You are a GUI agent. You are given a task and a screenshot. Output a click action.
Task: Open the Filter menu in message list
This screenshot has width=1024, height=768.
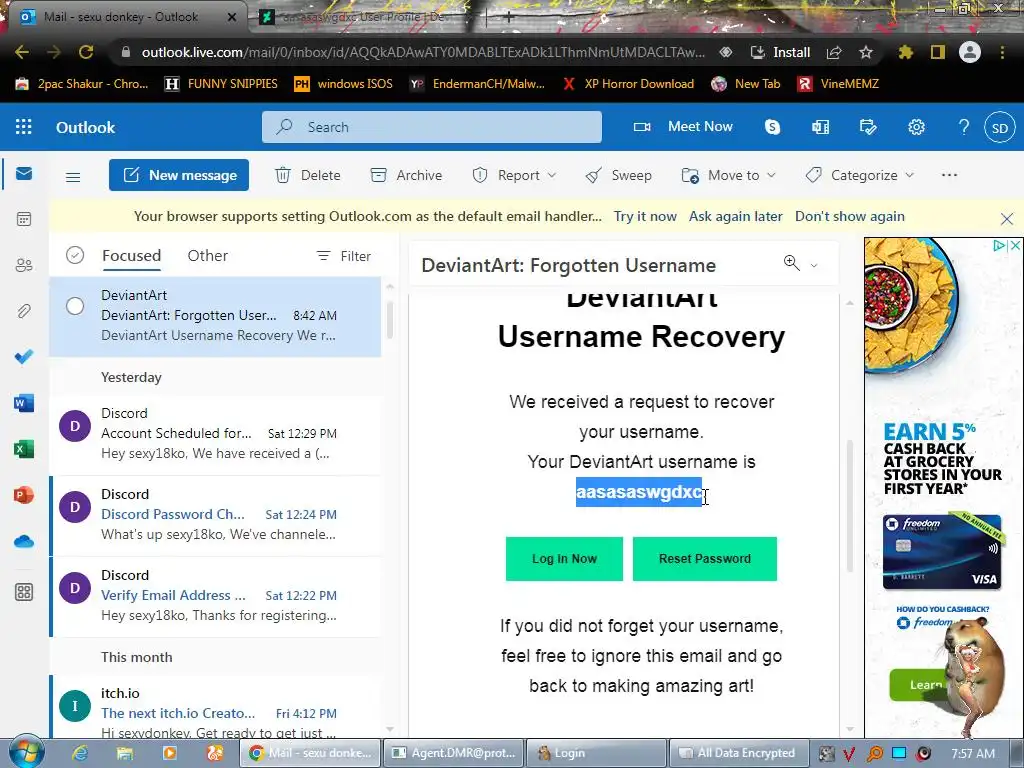click(x=344, y=256)
